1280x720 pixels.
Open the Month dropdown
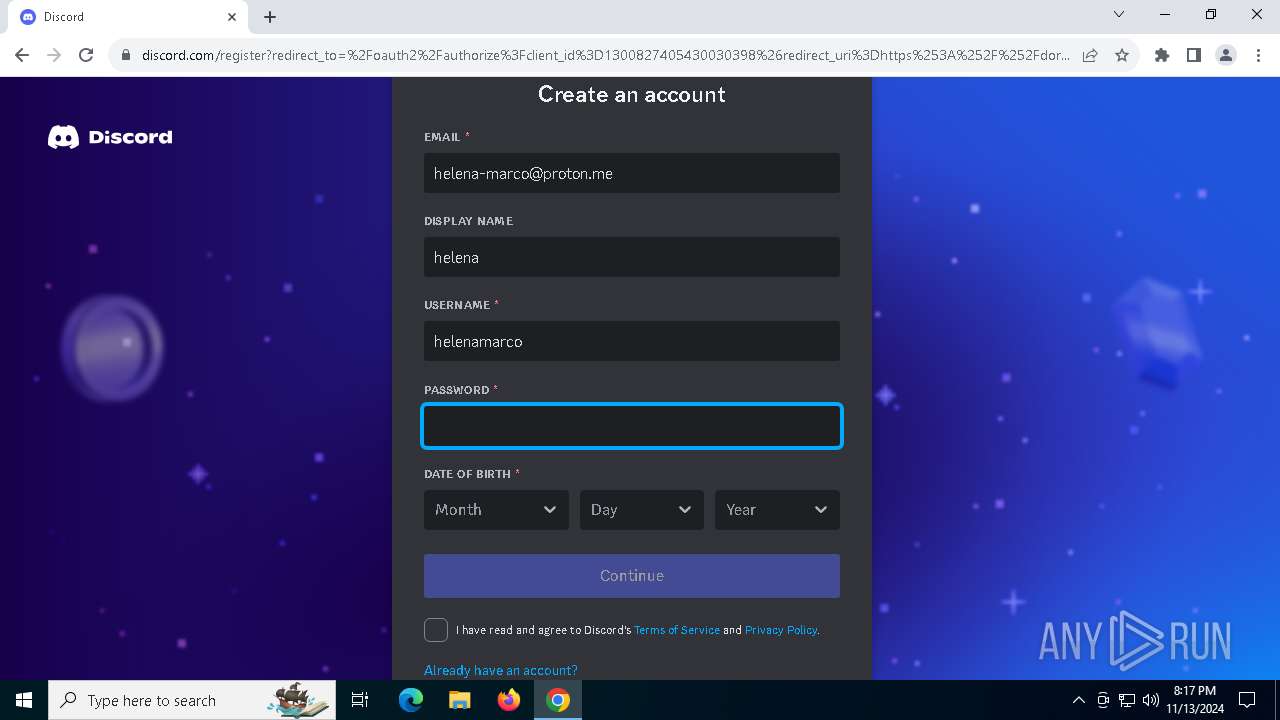coord(496,510)
